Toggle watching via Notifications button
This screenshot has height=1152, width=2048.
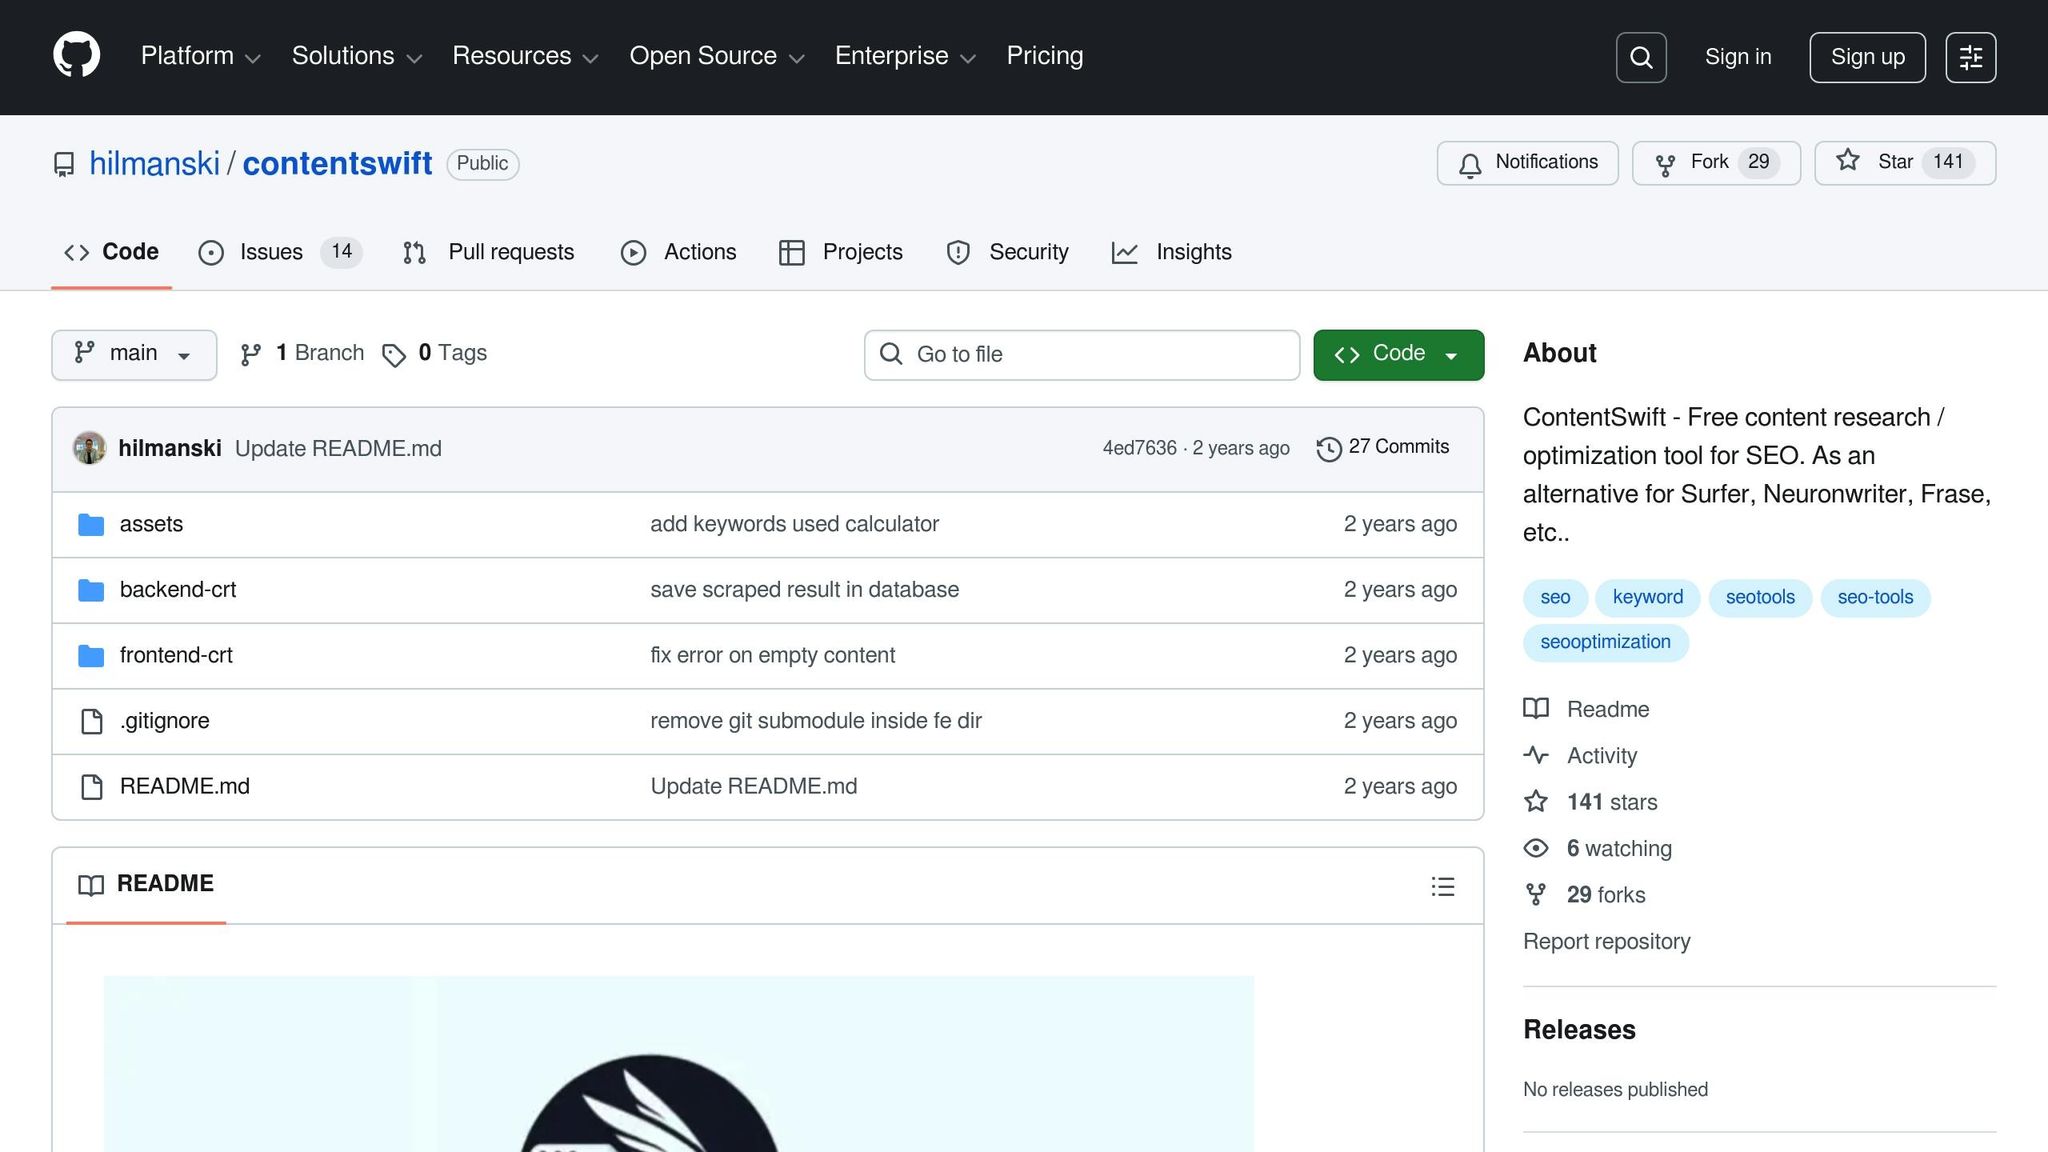[1527, 162]
